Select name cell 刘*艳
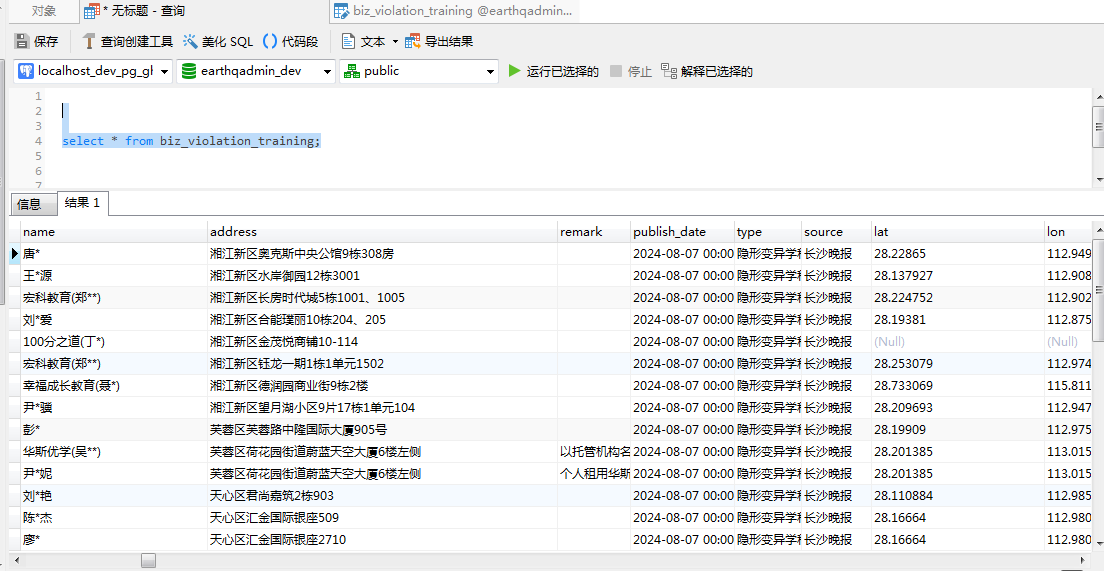The image size is (1104, 571). 115,496
